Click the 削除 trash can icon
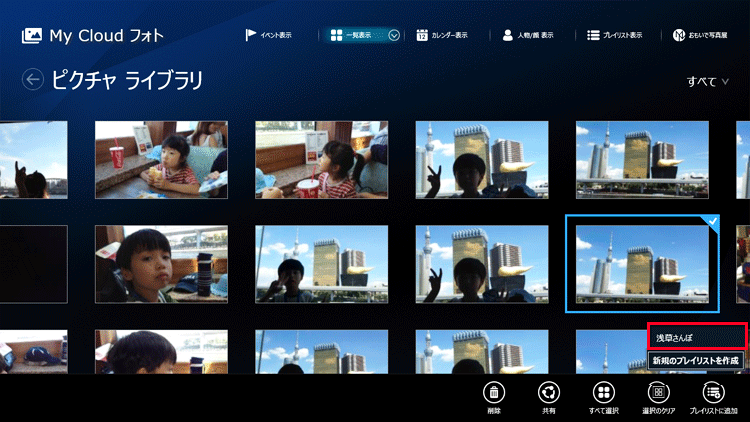This screenshot has width=750, height=422. 494,392
